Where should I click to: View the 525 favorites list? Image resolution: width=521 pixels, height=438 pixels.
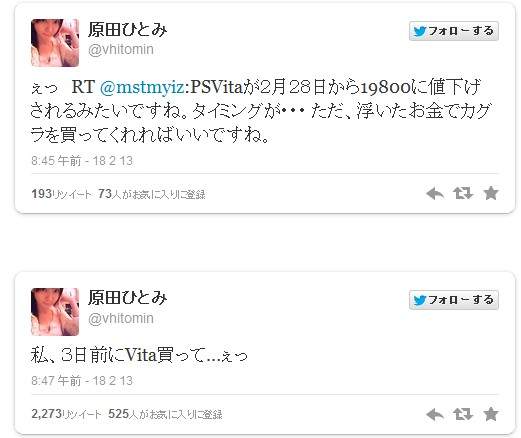coord(165,414)
